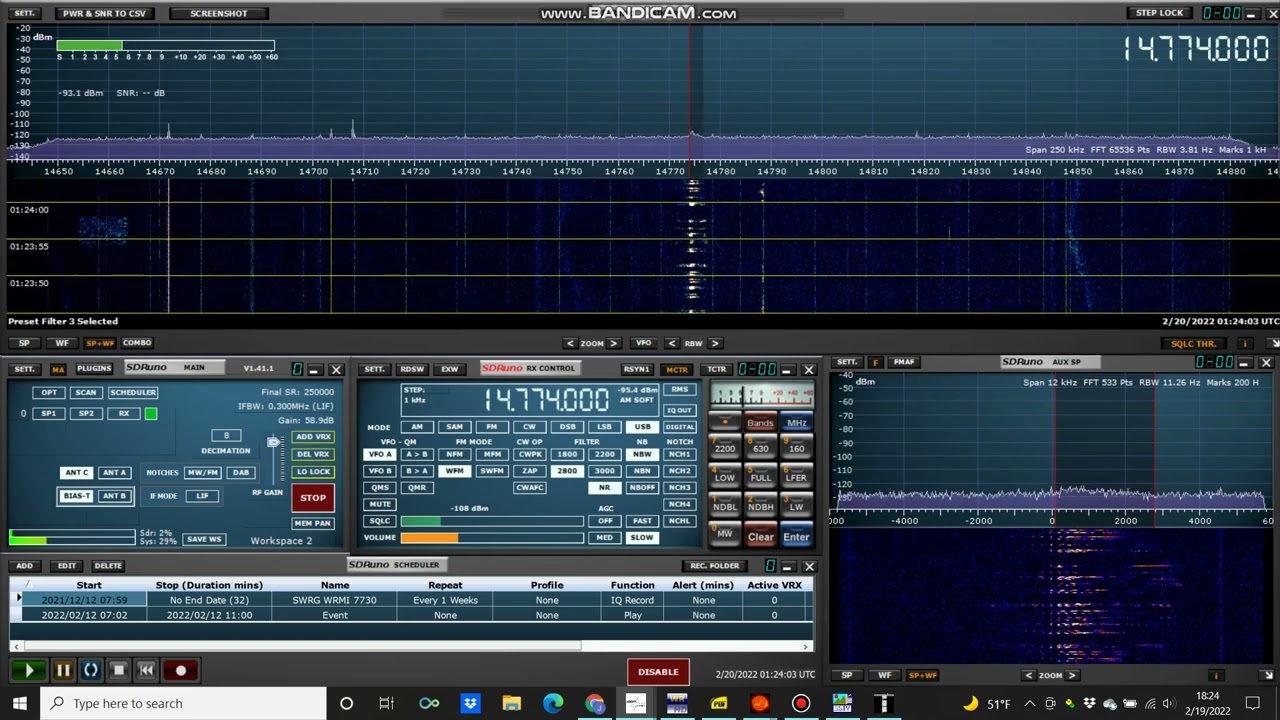Image resolution: width=1280 pixels, height=720 pixels.
Task: Switch to VFO B
Action: pos(380,471)
